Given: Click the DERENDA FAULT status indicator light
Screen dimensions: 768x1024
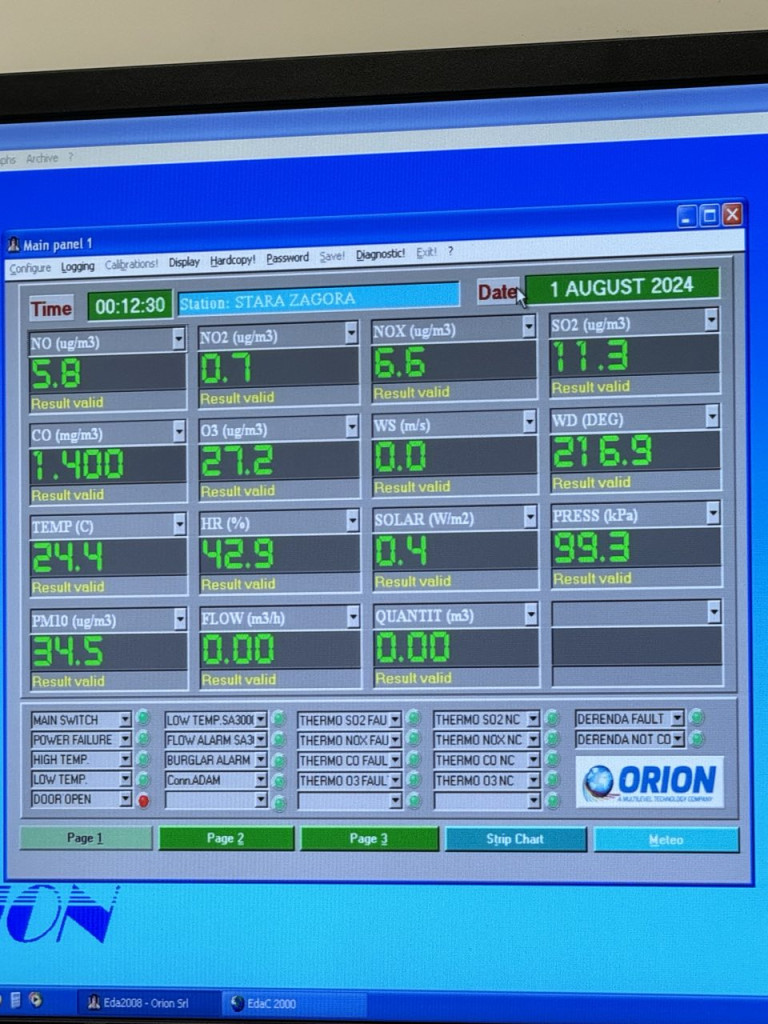Looking at the screenshot, I should [x=696, y=717].
